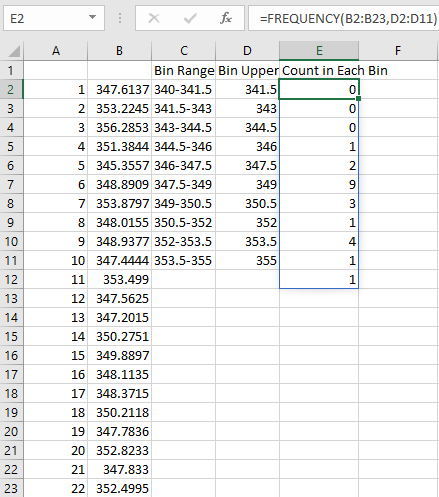
Task: Click cell containing 352.8233
Action: [x=120, y=450]
